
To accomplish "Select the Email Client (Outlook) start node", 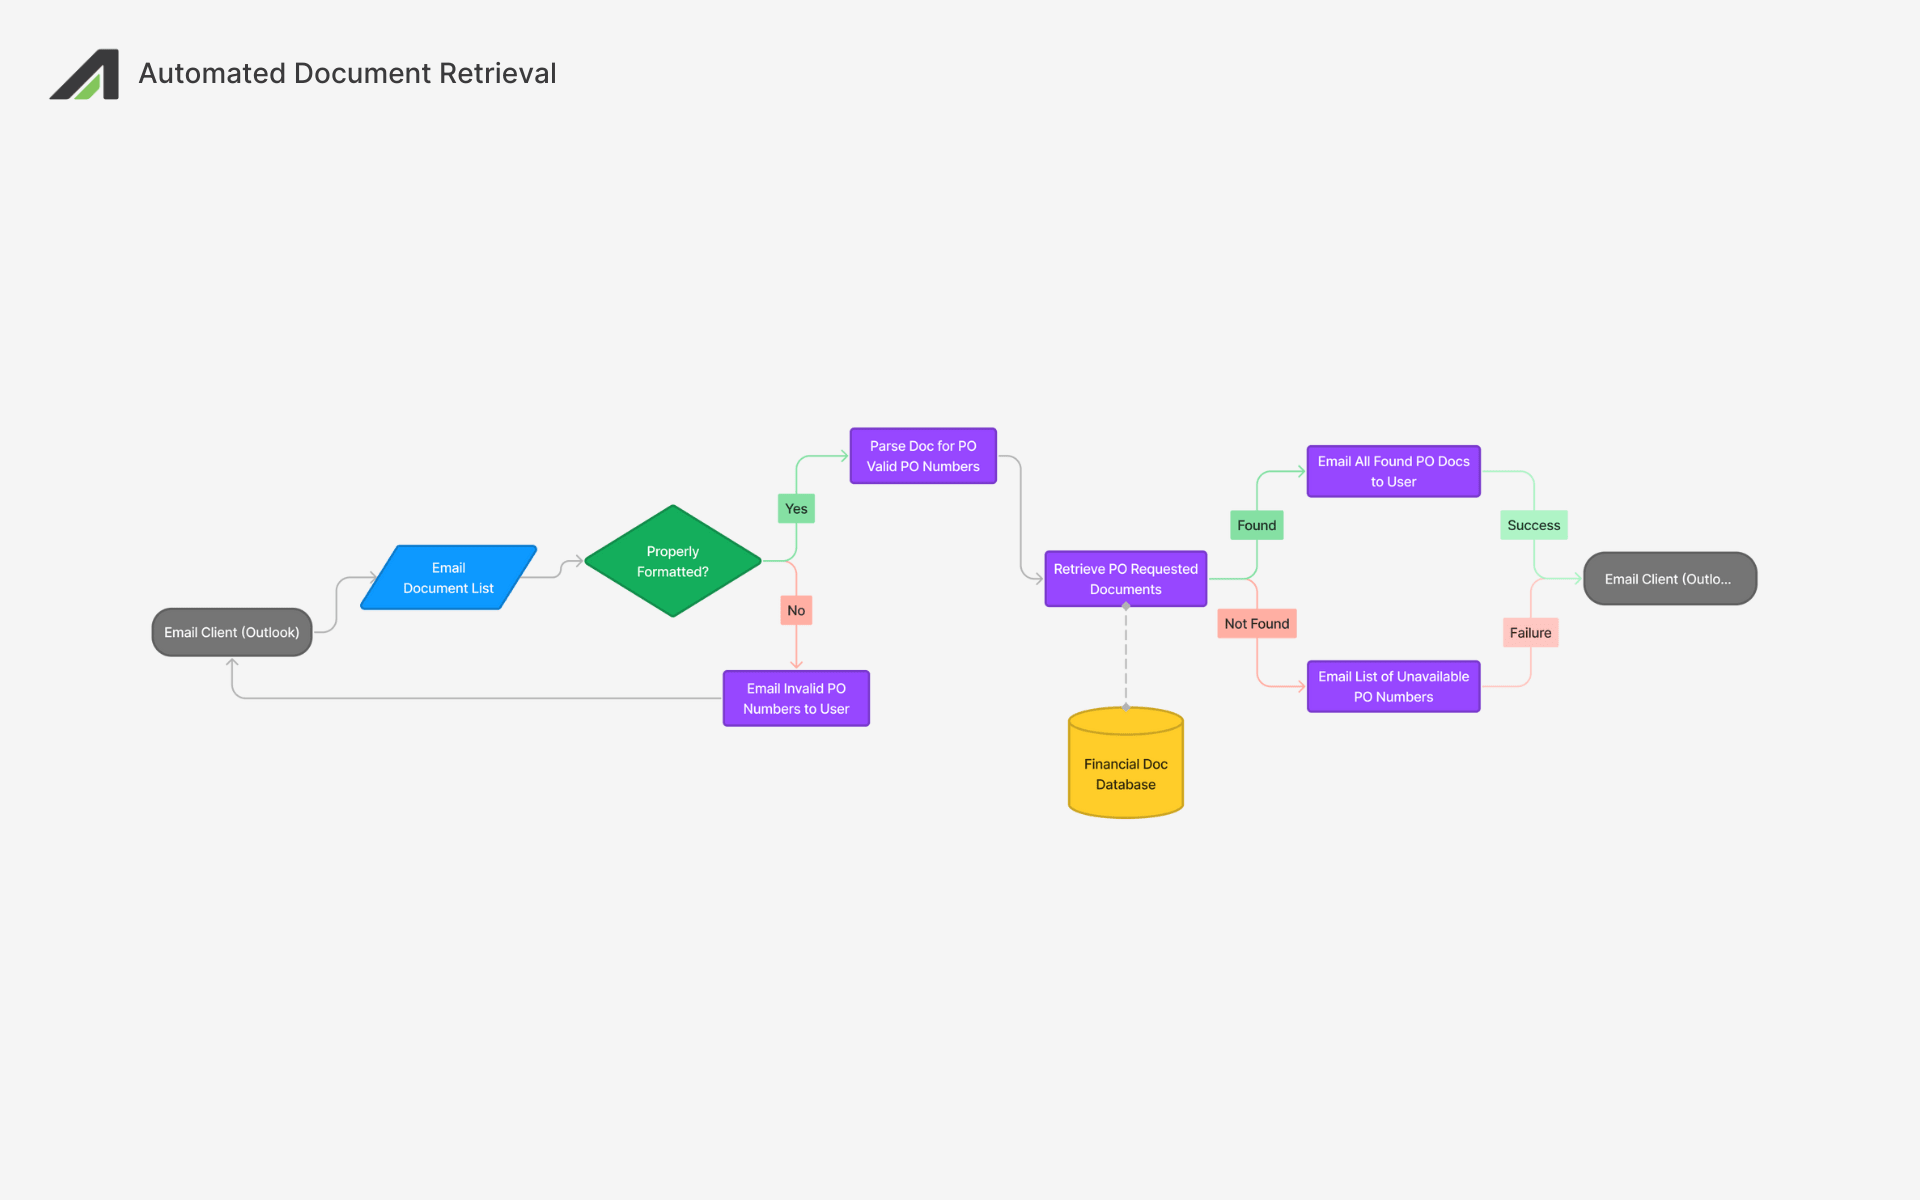I will click(x=231, y=631).
